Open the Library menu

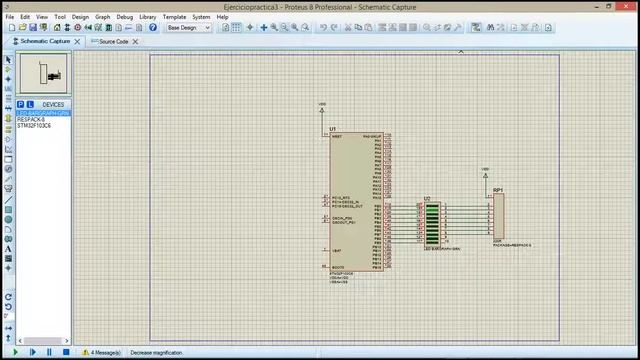tap(147, 17)
